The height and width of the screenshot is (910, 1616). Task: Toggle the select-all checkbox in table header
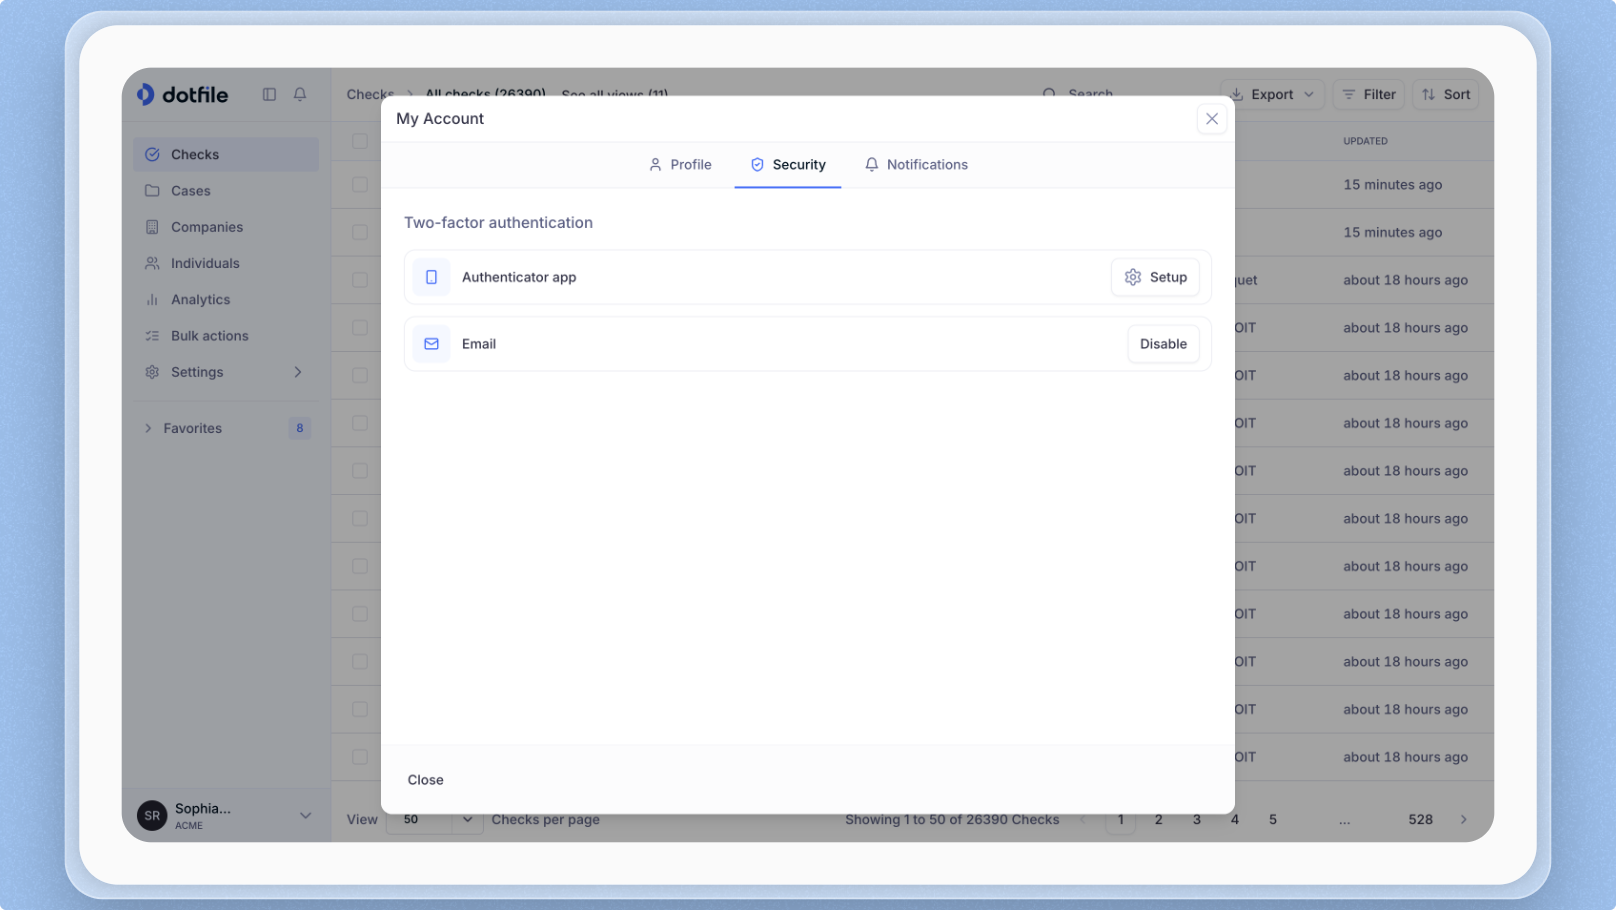360,141
